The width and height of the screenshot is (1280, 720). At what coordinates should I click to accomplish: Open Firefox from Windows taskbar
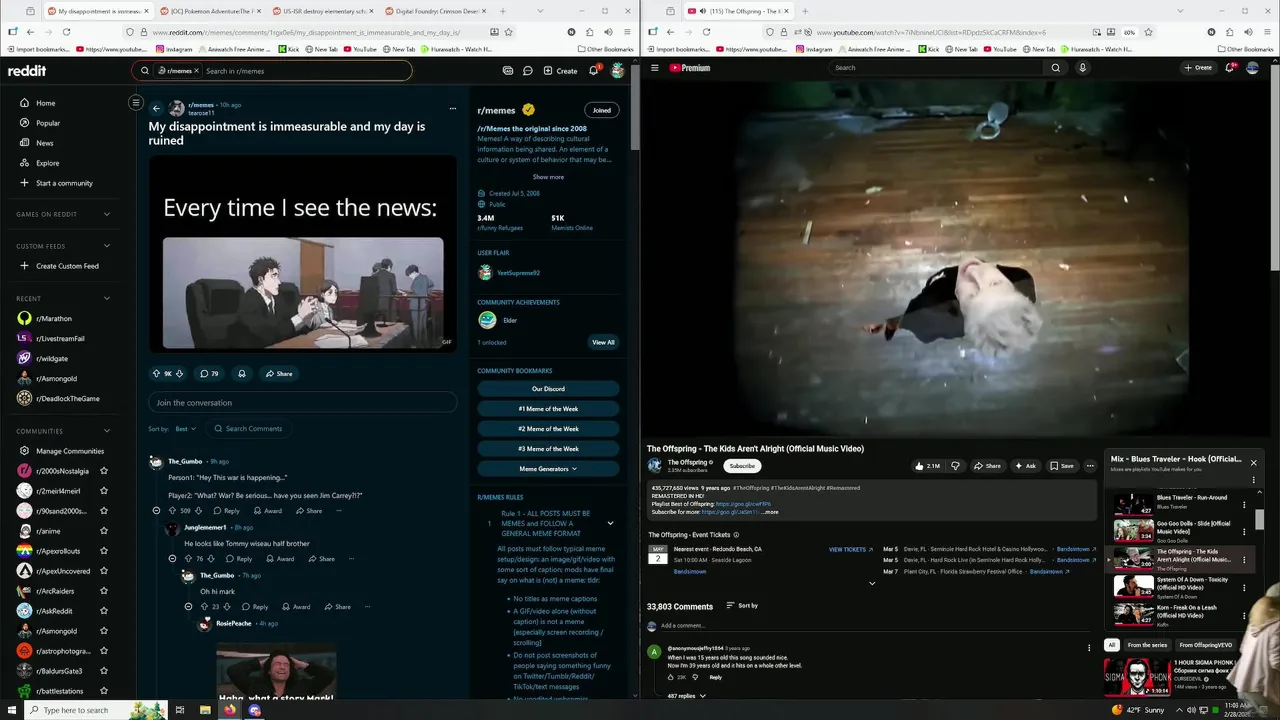click(x=230, y=710)
